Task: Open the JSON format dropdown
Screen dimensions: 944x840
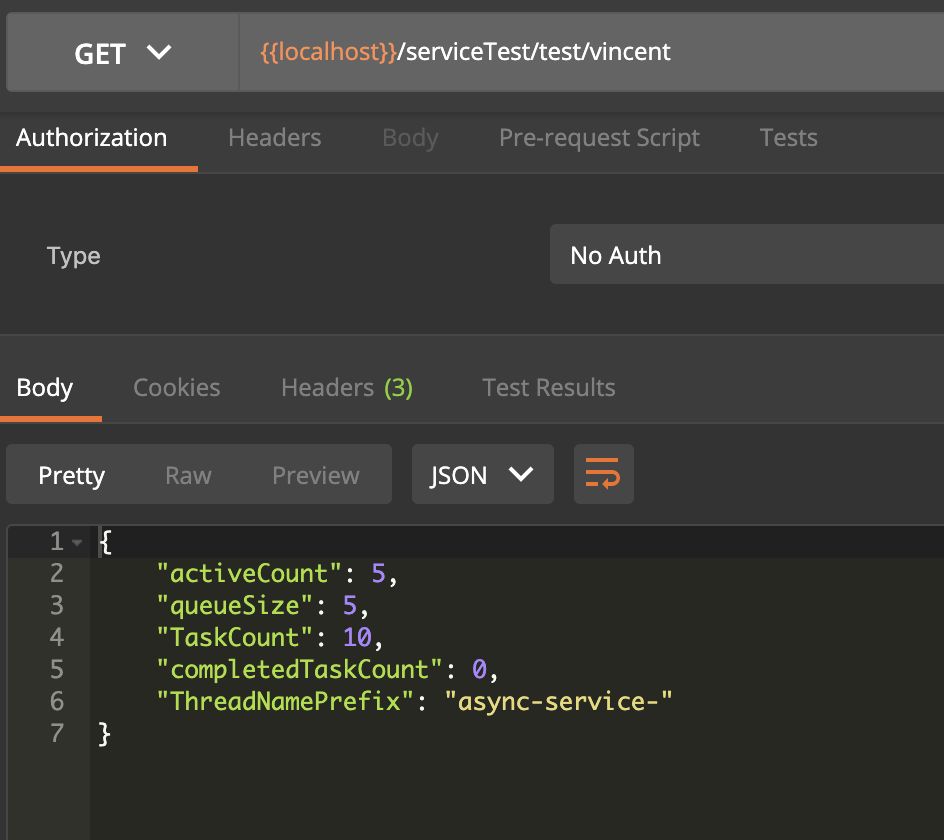Action: 483,474
